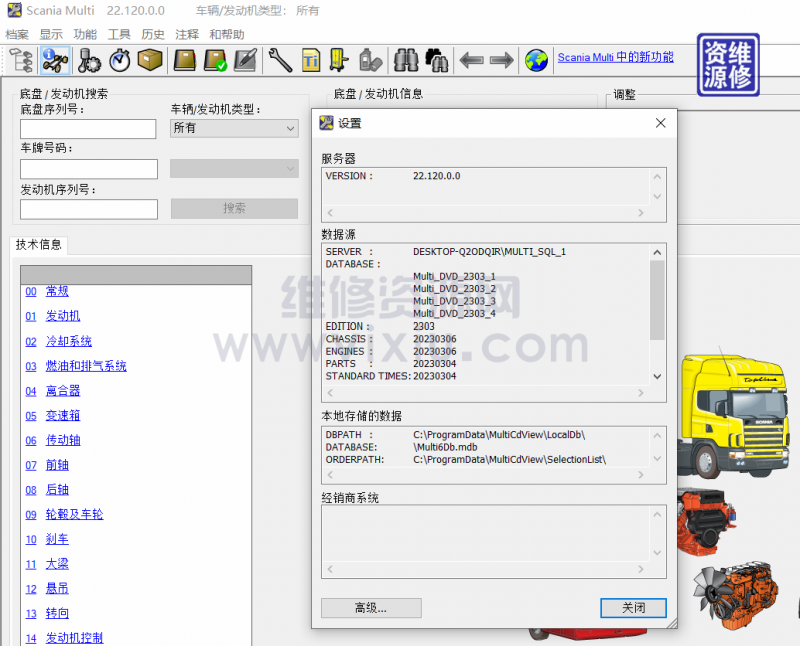The height and width of the screenshot is (646, 800).
Task: Open the piston and gear parts icon
Action: point(89,60)
